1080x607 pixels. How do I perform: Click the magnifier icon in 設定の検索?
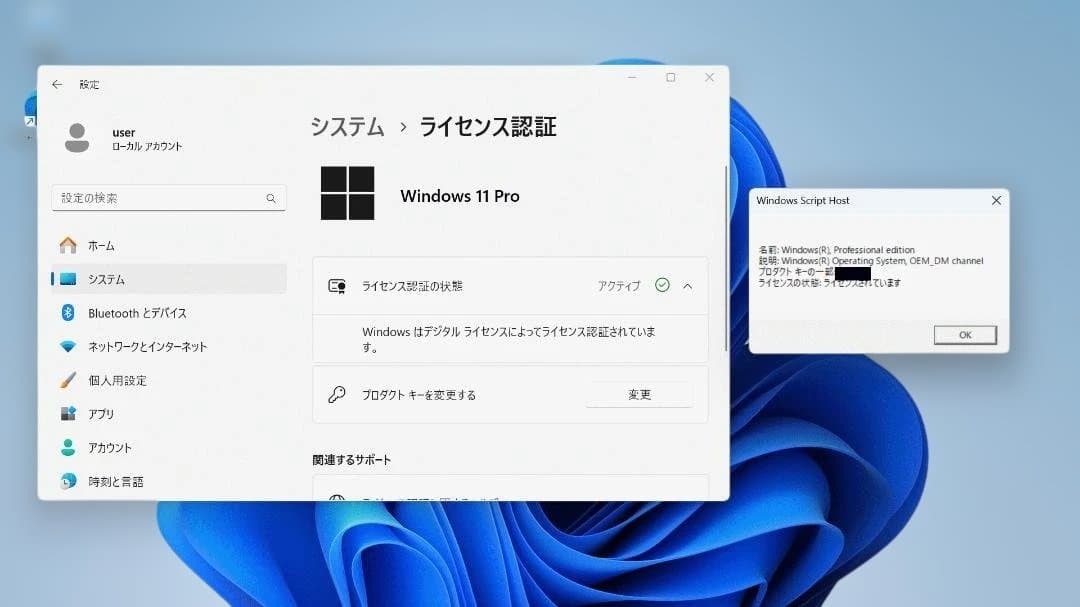[x=270, y=198]
